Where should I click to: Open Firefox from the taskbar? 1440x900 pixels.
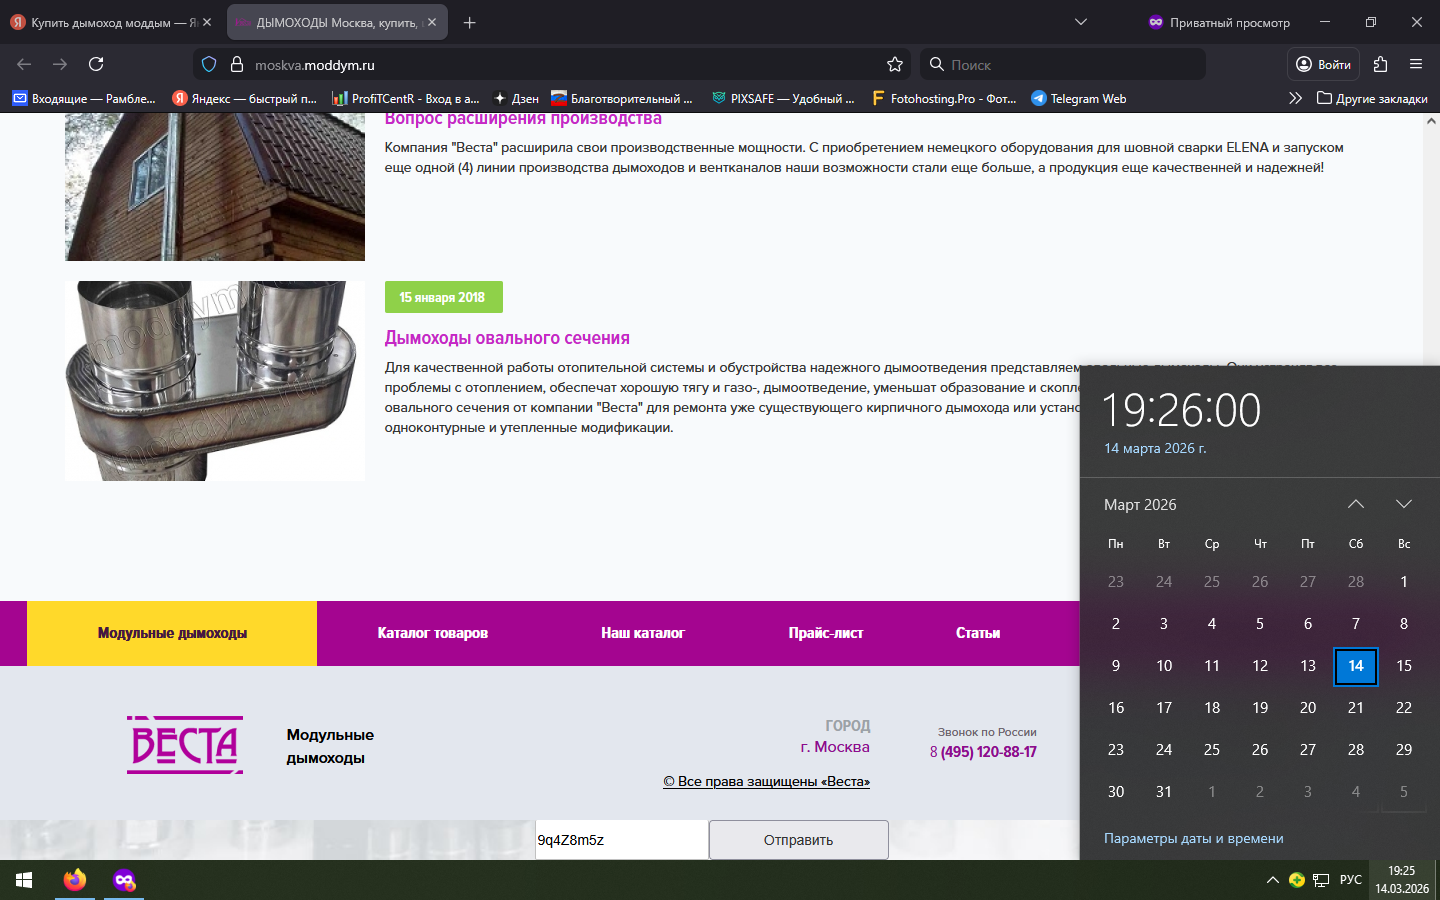click(75, 880)
